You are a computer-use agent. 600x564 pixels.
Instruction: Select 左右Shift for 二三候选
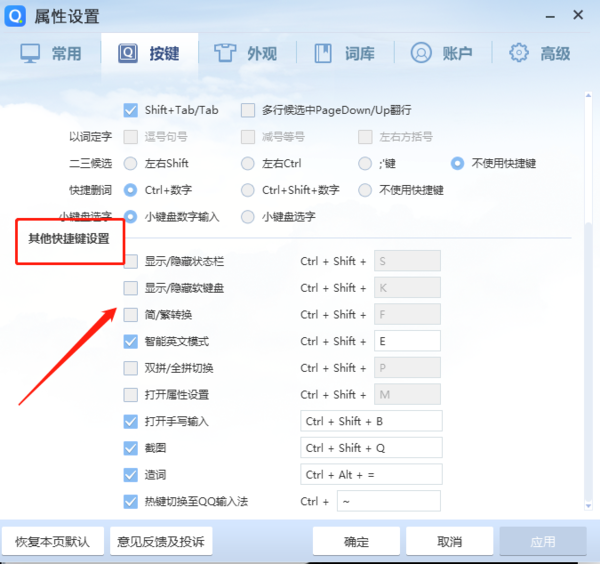[130, 163]
